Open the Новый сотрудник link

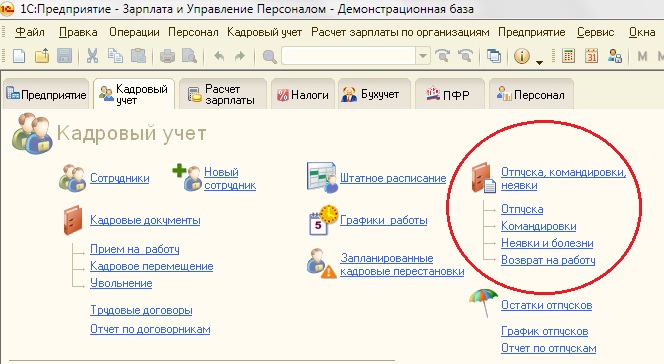[x=230, y=179]
